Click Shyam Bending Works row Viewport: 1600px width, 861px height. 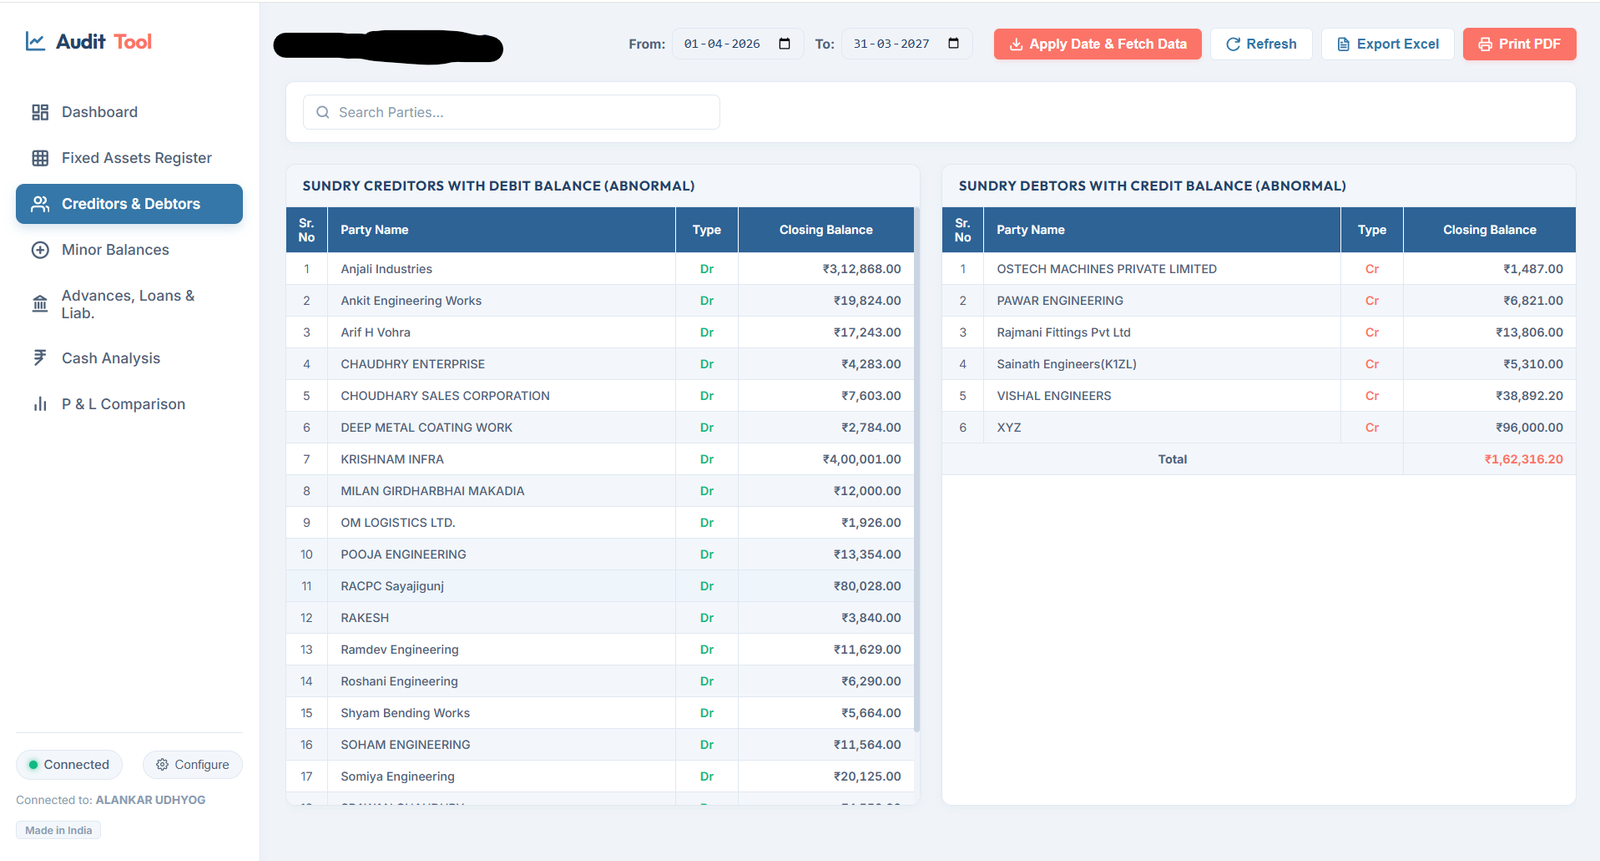click(x=600, y=713)
